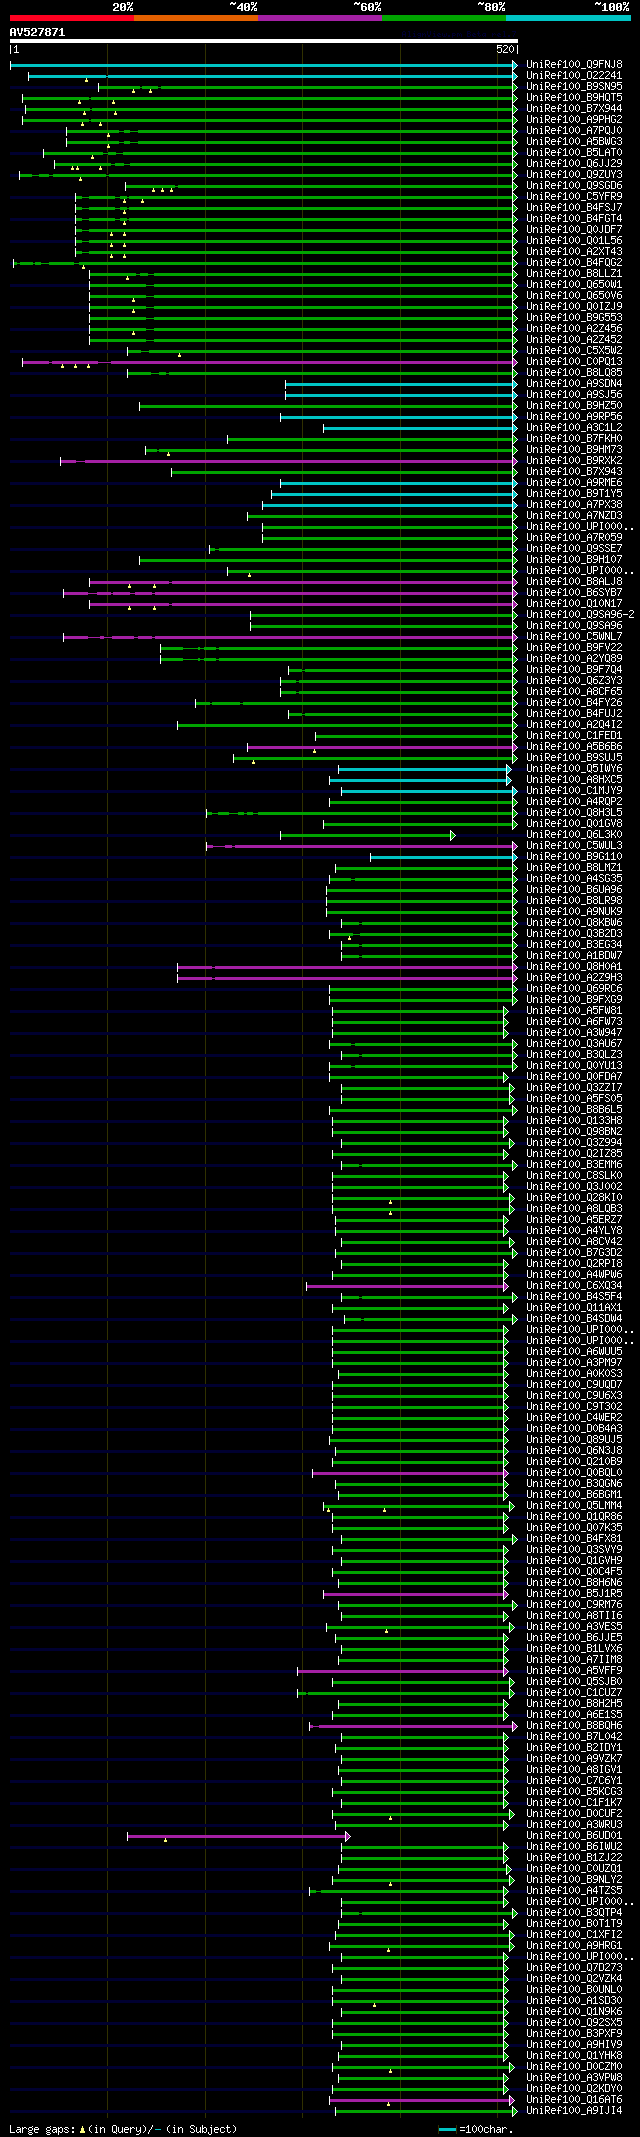Open the UniRef100_A2Z452 hit label
The width and height of the screenshot is (640, 2137).
[x=574, y=339]
